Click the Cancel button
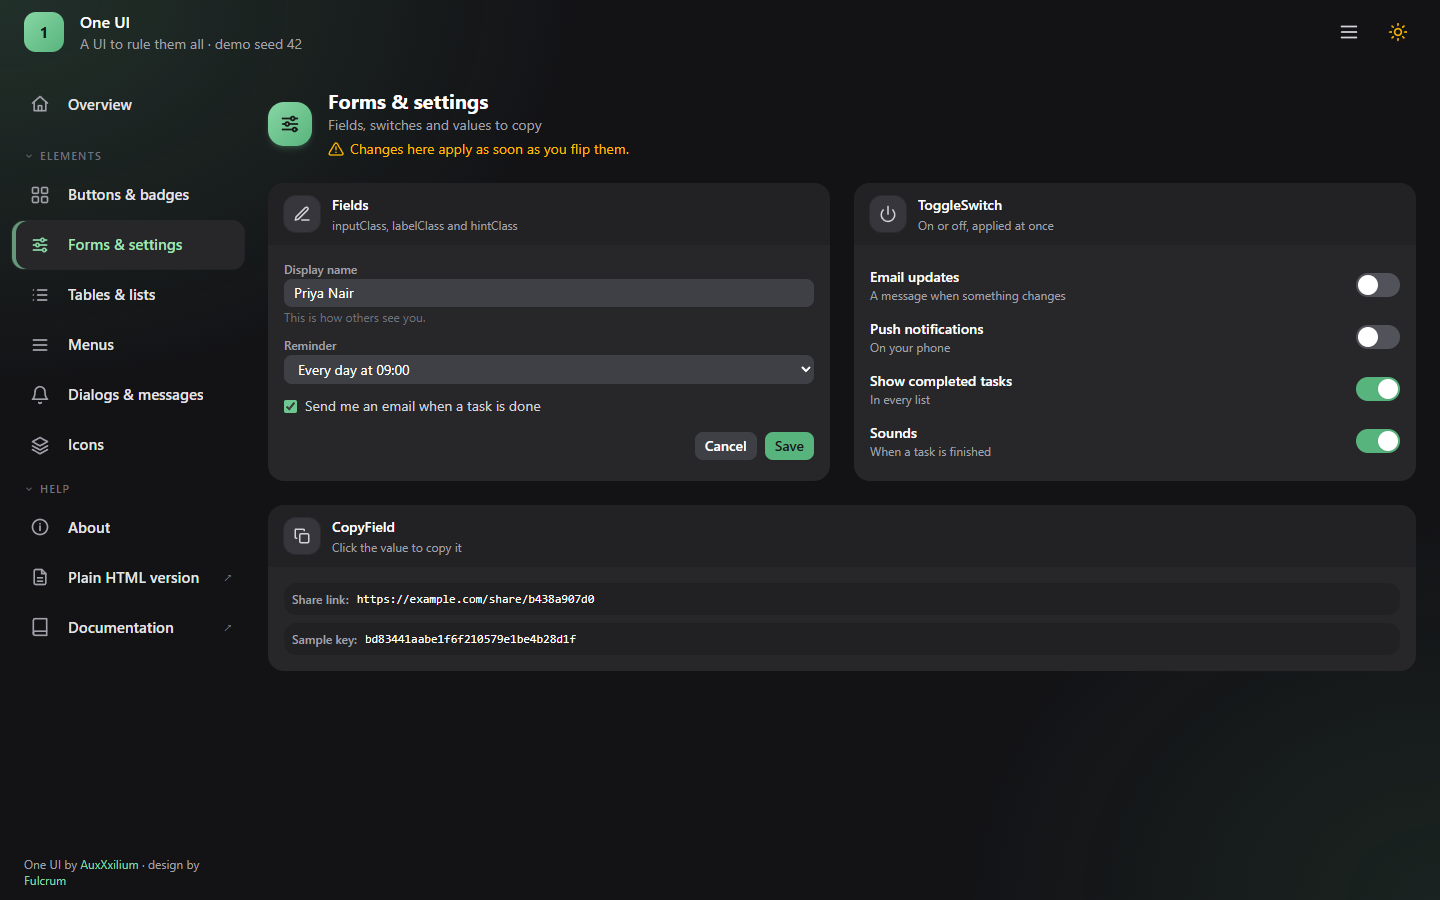 point(726,446)
